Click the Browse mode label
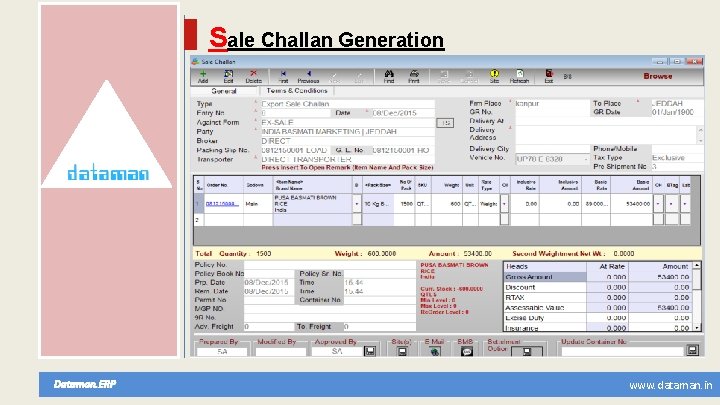 coord(658,76)
